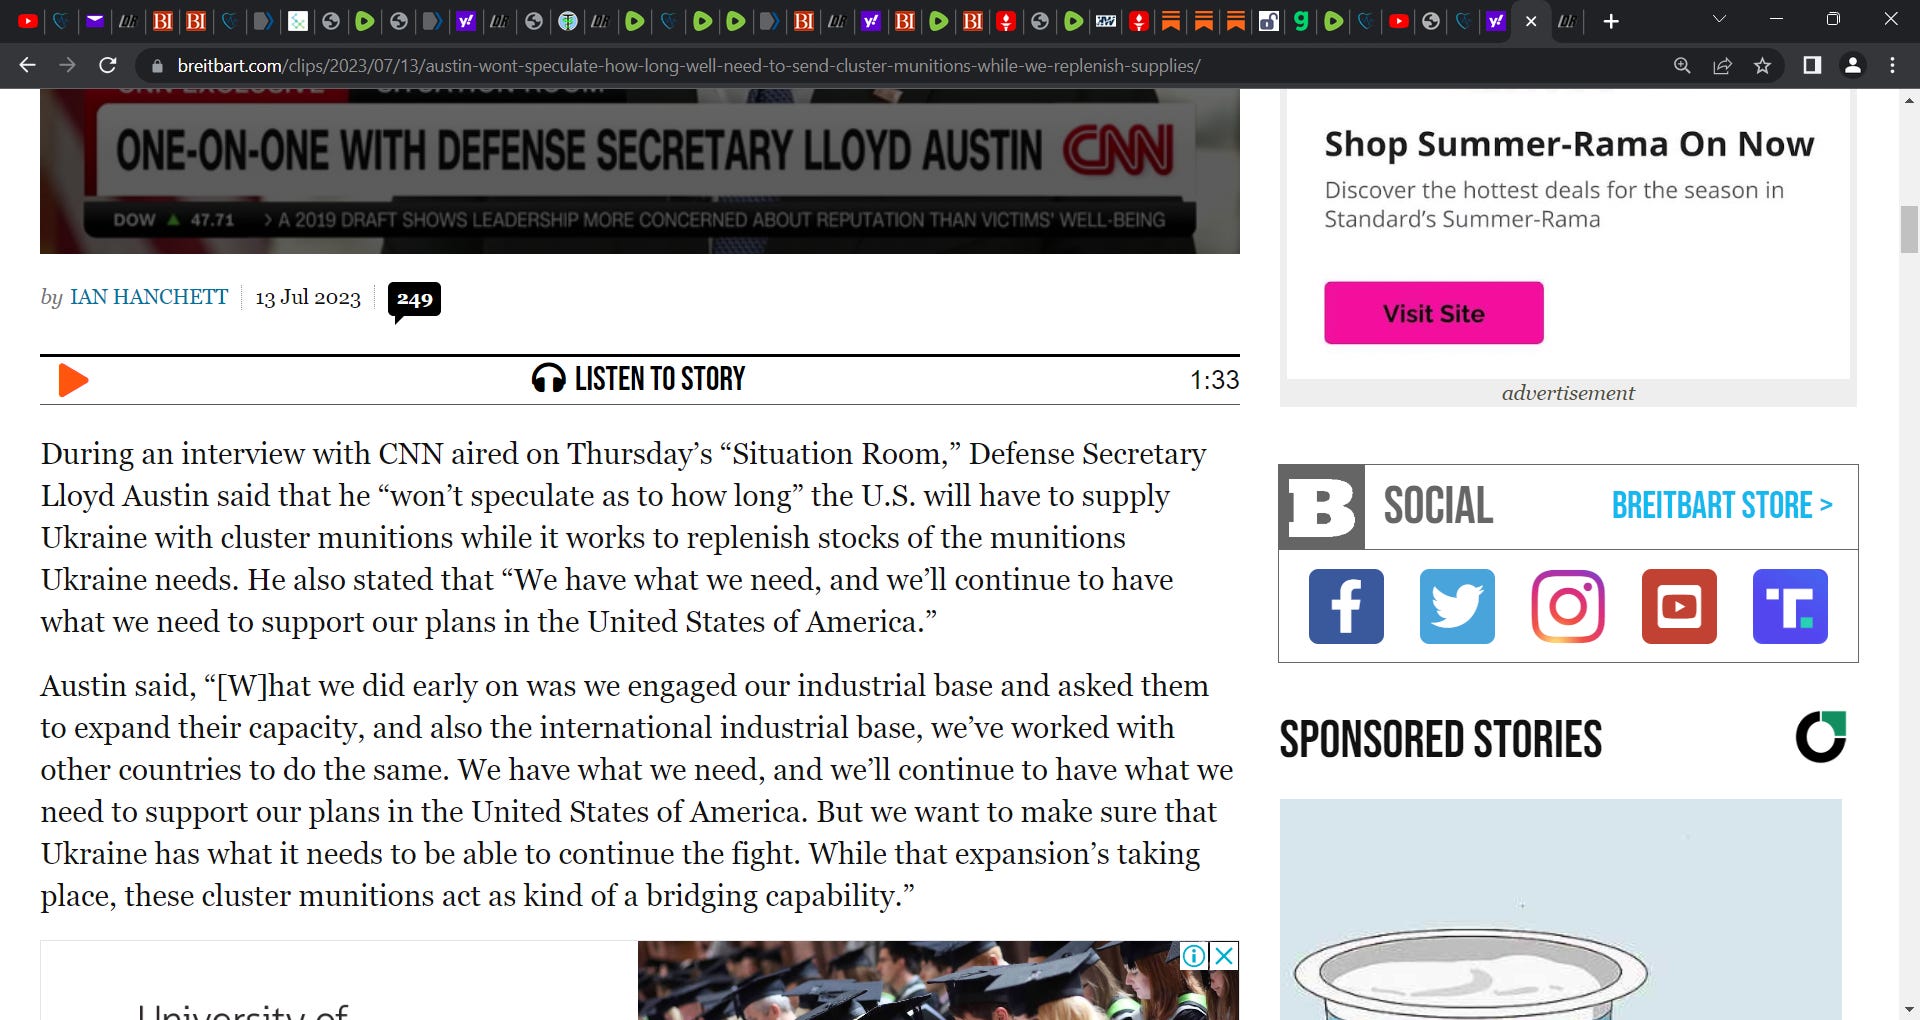This screenshot has width=1920, height=1020.
Task: Switch to the white square green-dots favicon tab
Action: tap(298, 21)
